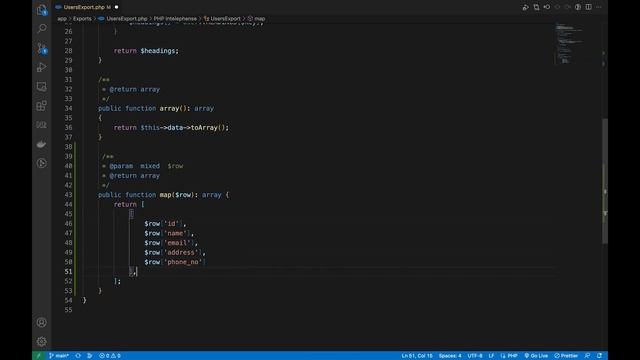Screen dimensions: 640x360
Task: Open the Docker whale icon view
Action: [x=42, y=144]
